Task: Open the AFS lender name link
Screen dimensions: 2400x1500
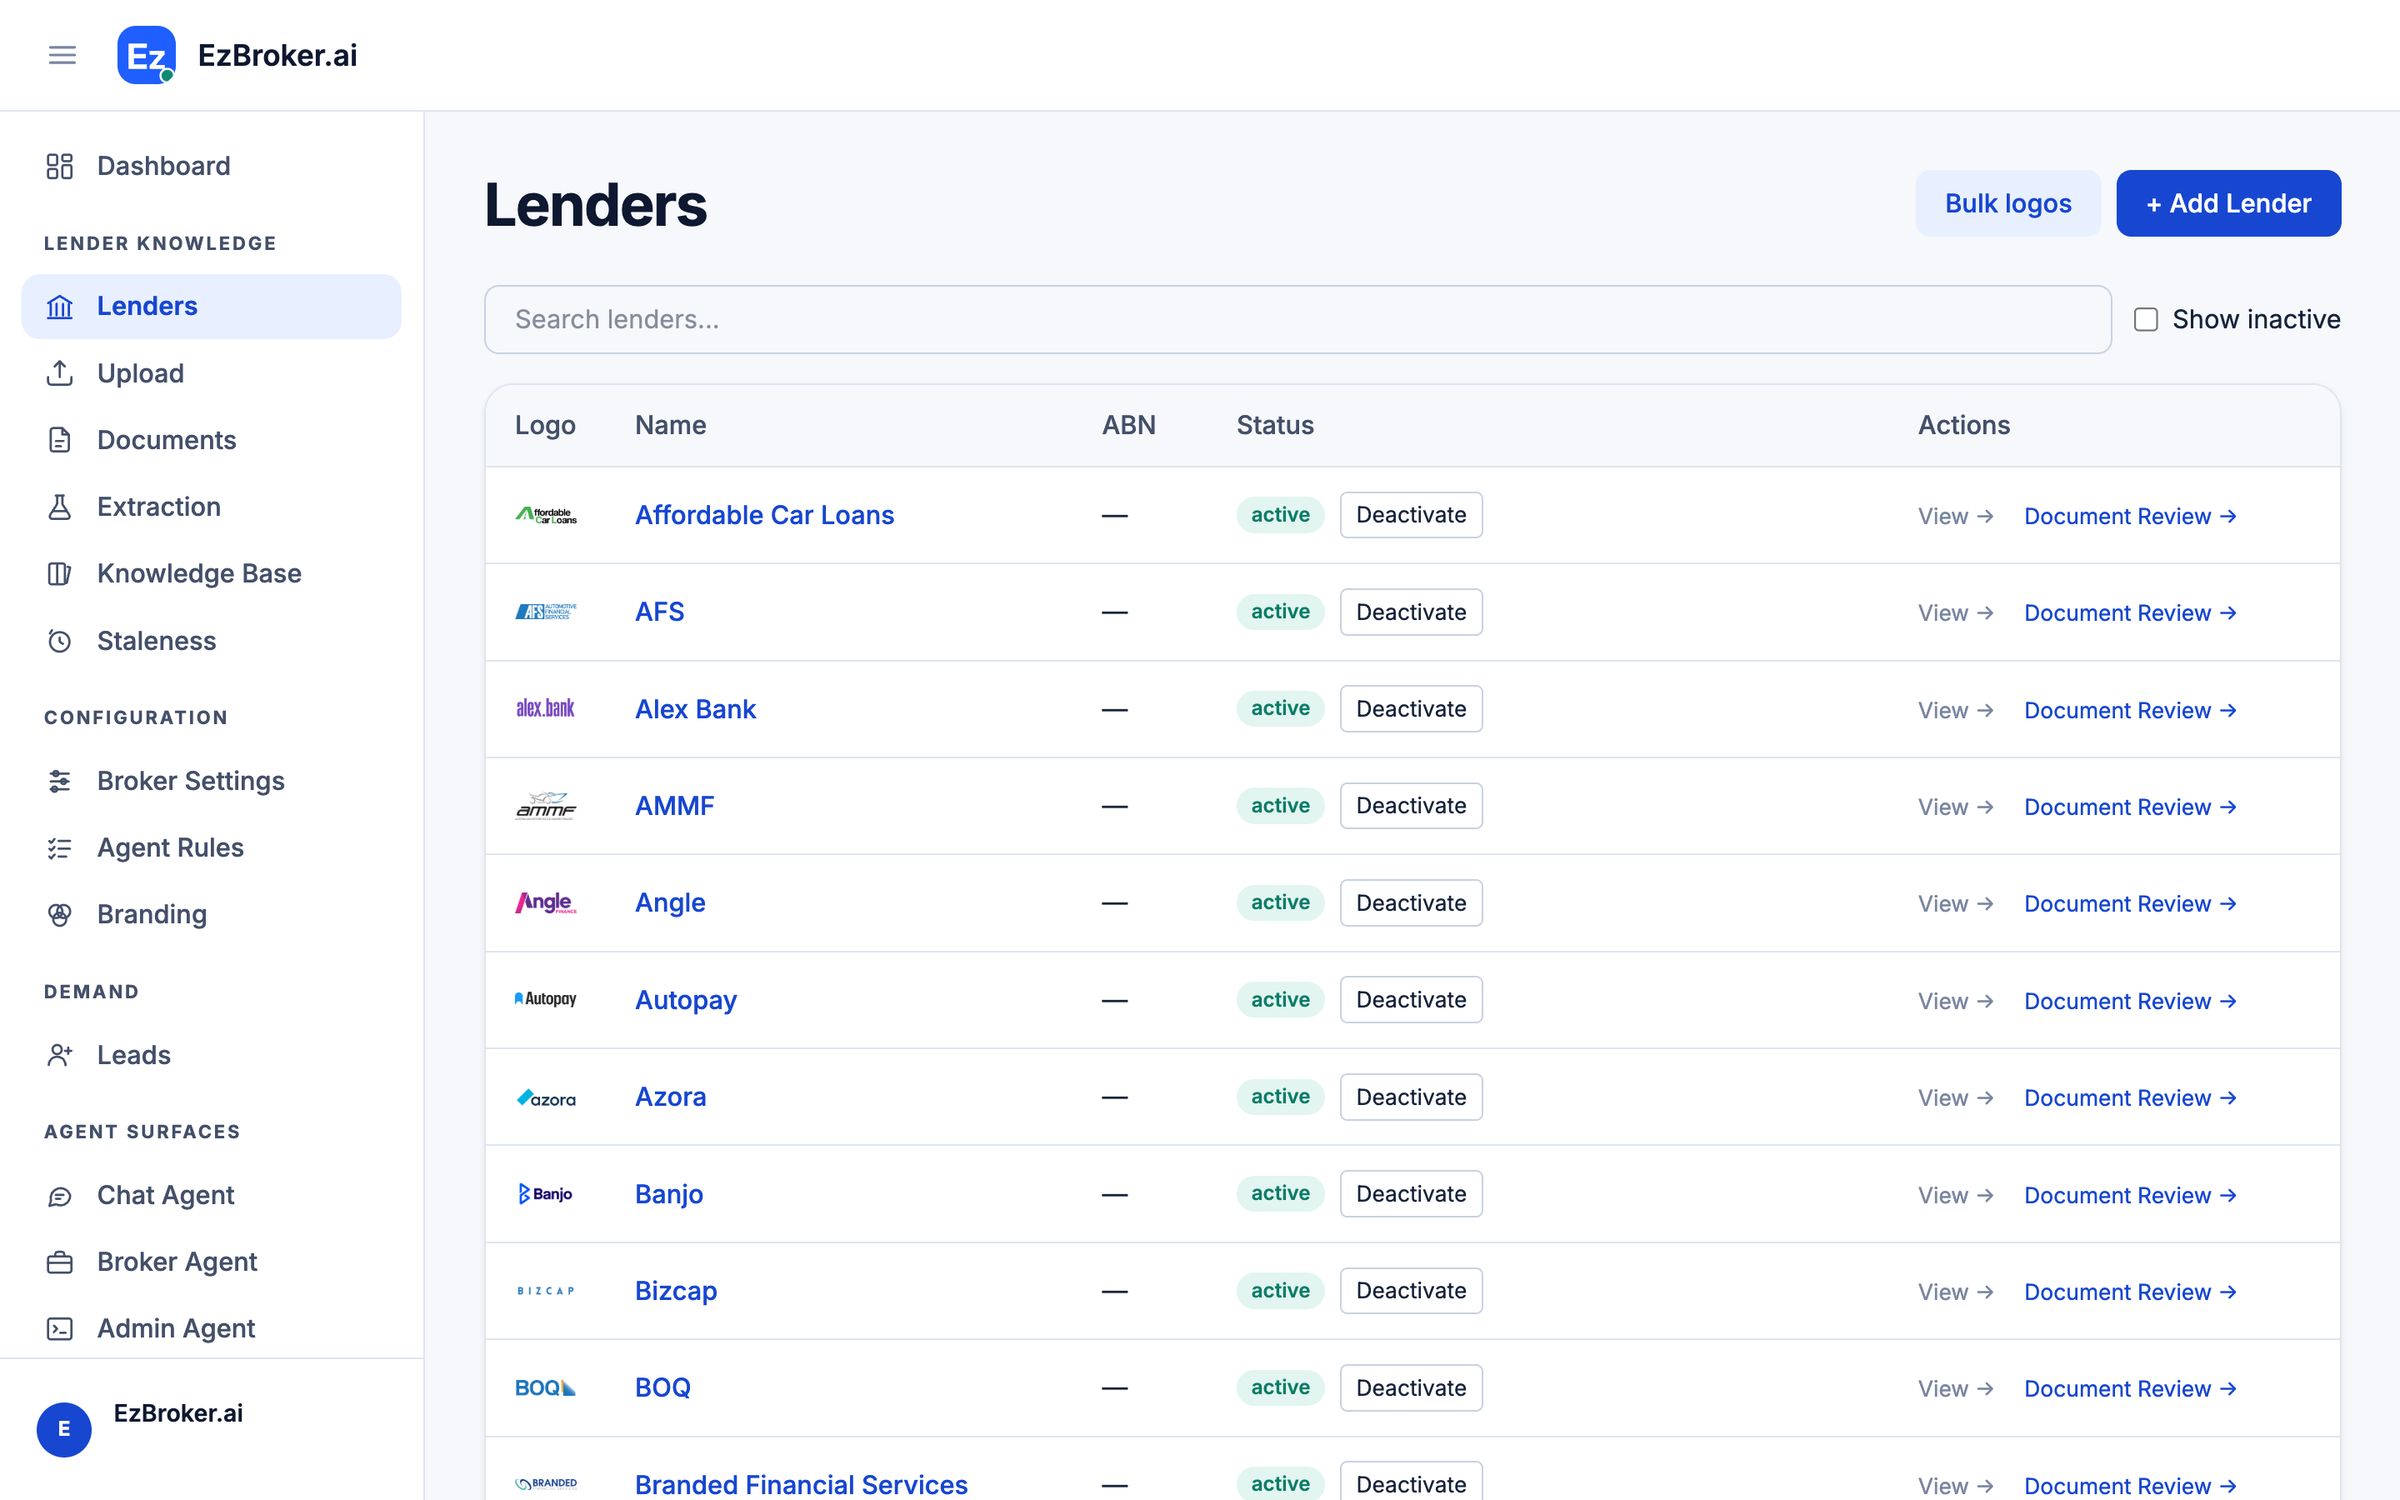Action: 660,612
